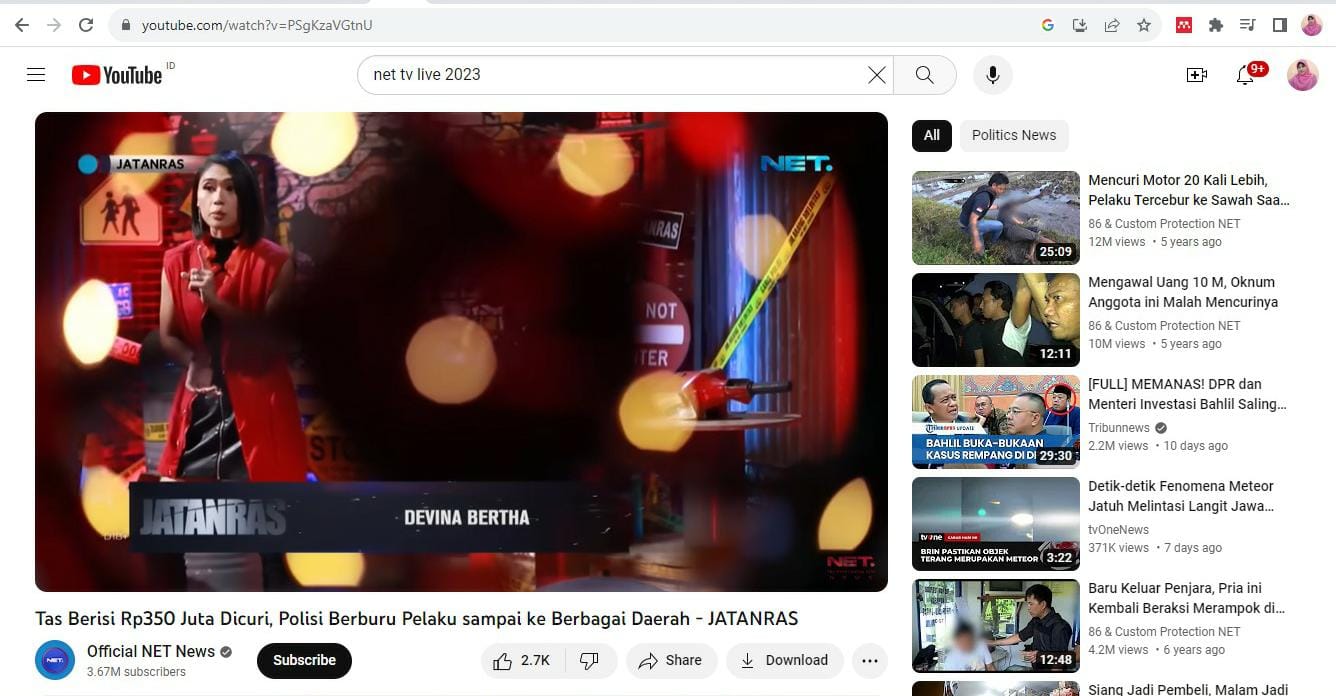1336x696 pixels.
Task: Open thumbnail Mengawal Uang 10 M video
Action: click(x=996, y=320)
